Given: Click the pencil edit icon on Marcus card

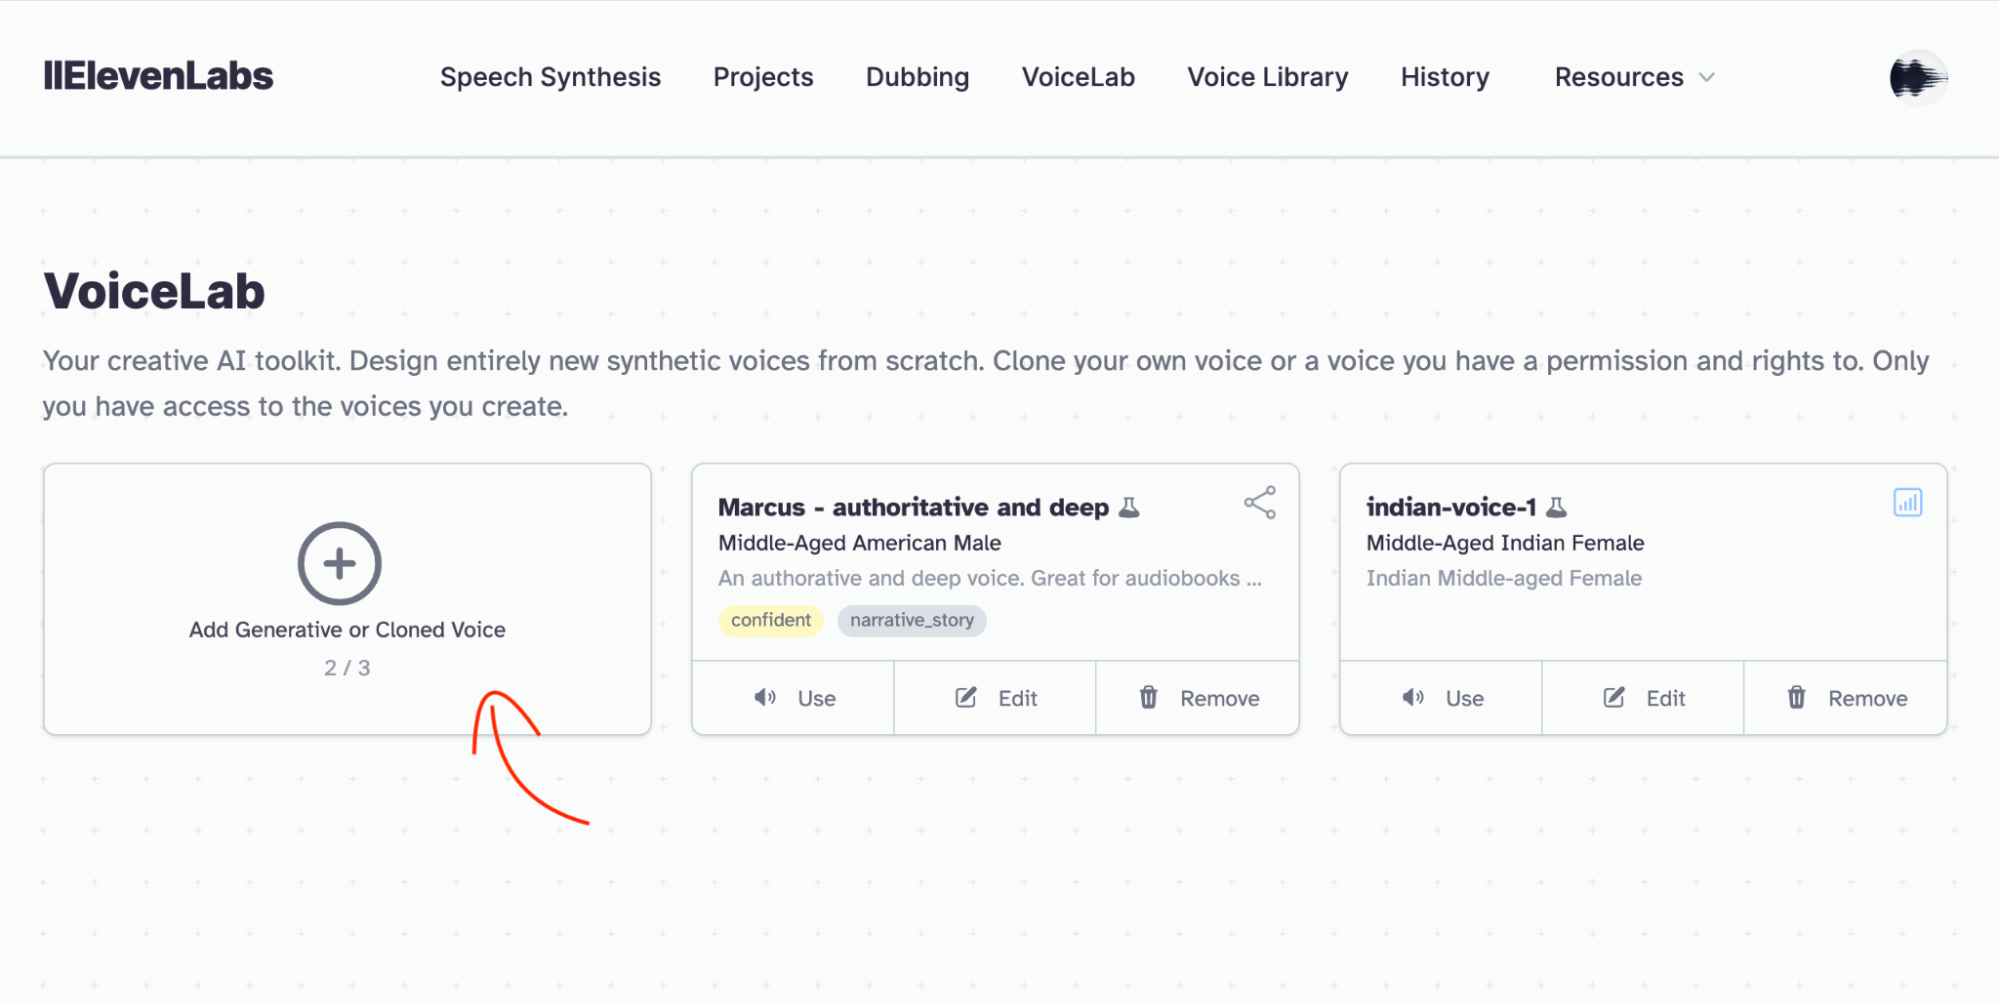Looking at the screenshot, I should coord(965,697).
